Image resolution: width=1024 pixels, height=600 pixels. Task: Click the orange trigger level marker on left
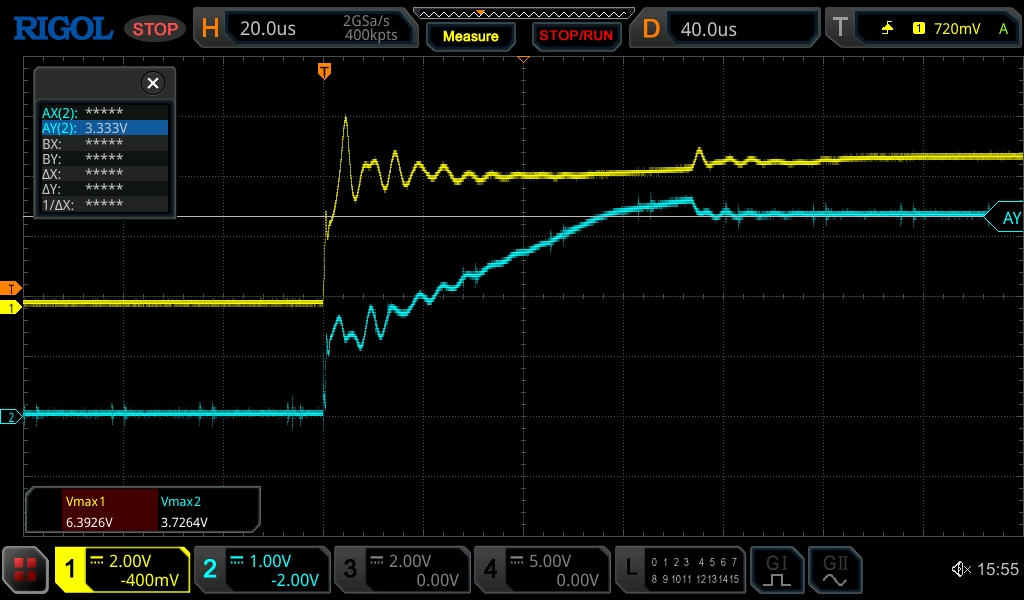pyautogui.click(x=11, y=288)
